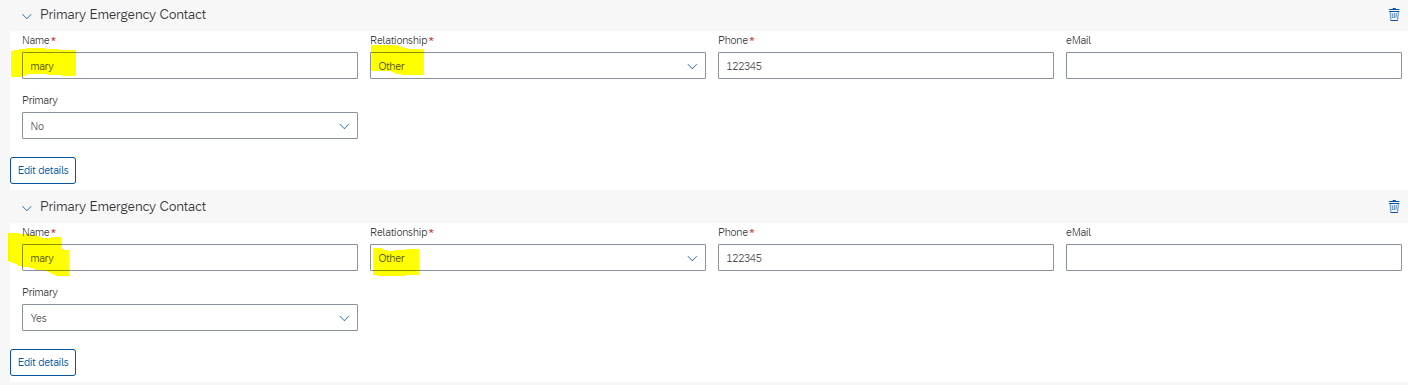This screenshot has height=385, width=1408.
Task: Click the second Primary Emergency Contact header title
Action: coord(123,206)
